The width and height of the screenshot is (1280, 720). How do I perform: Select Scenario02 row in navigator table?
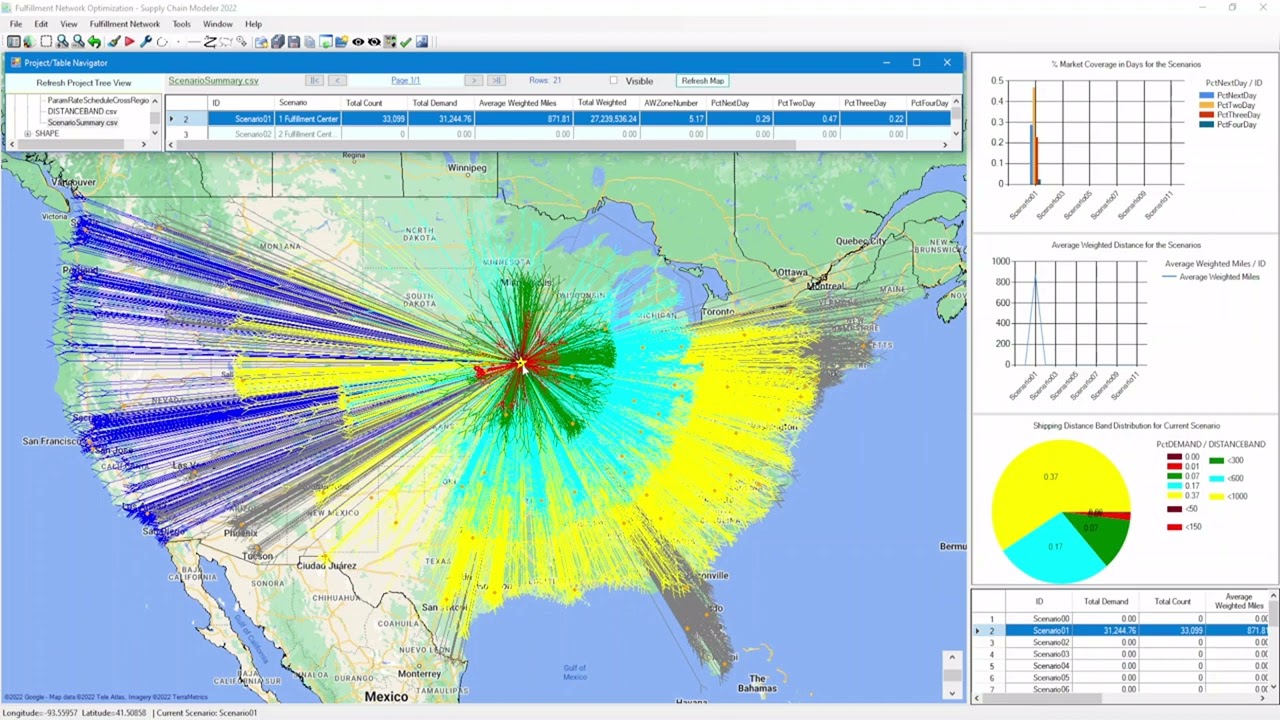(x=558, y=134)
